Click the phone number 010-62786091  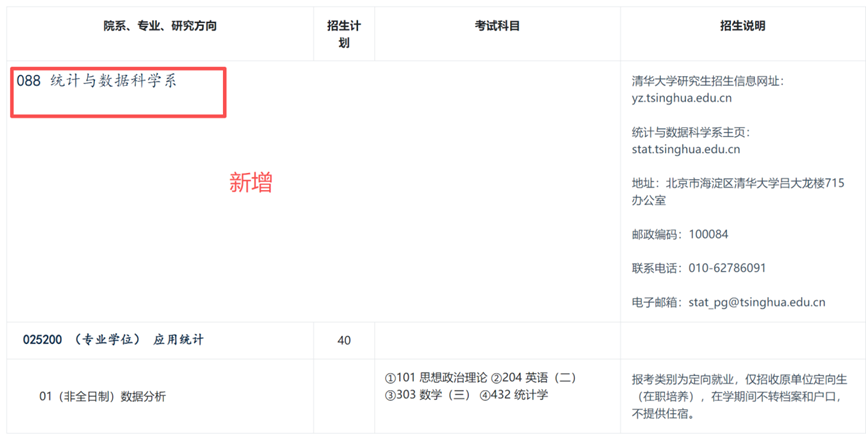pyautogui.click(x=728, y=268)
